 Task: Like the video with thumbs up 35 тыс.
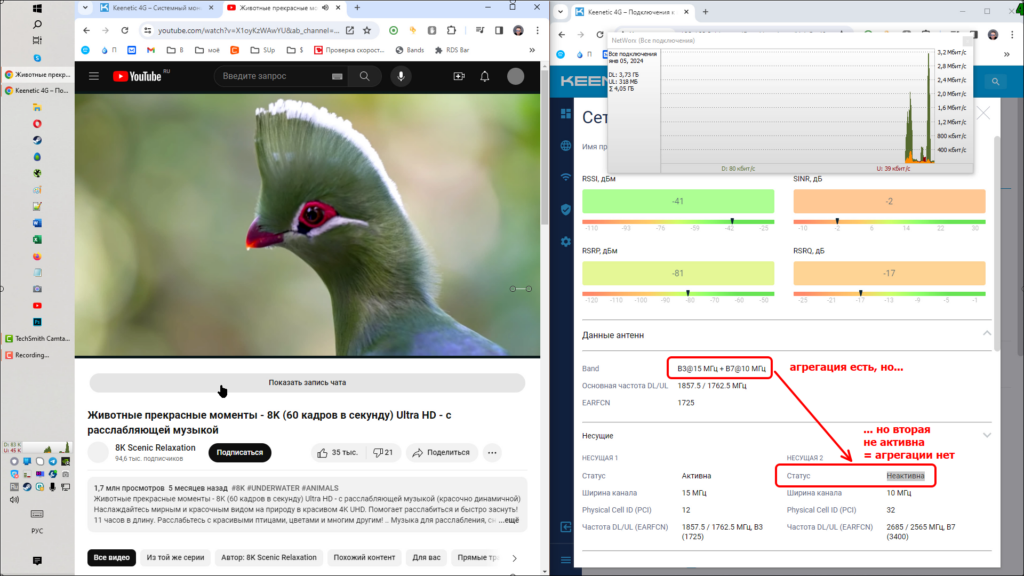[337, 453]
